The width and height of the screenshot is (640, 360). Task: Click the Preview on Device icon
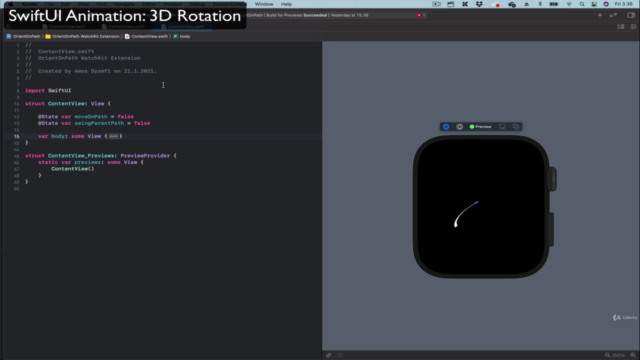coord(502,127)
